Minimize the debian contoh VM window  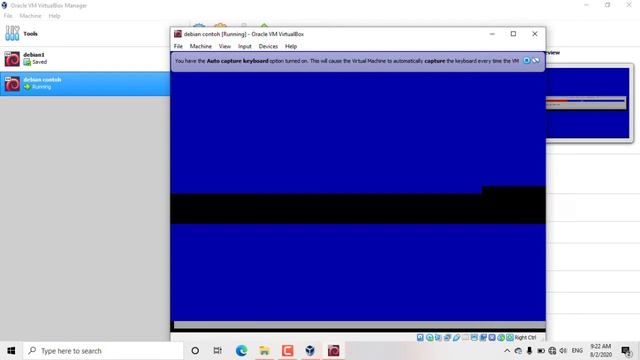coord(492,34)
